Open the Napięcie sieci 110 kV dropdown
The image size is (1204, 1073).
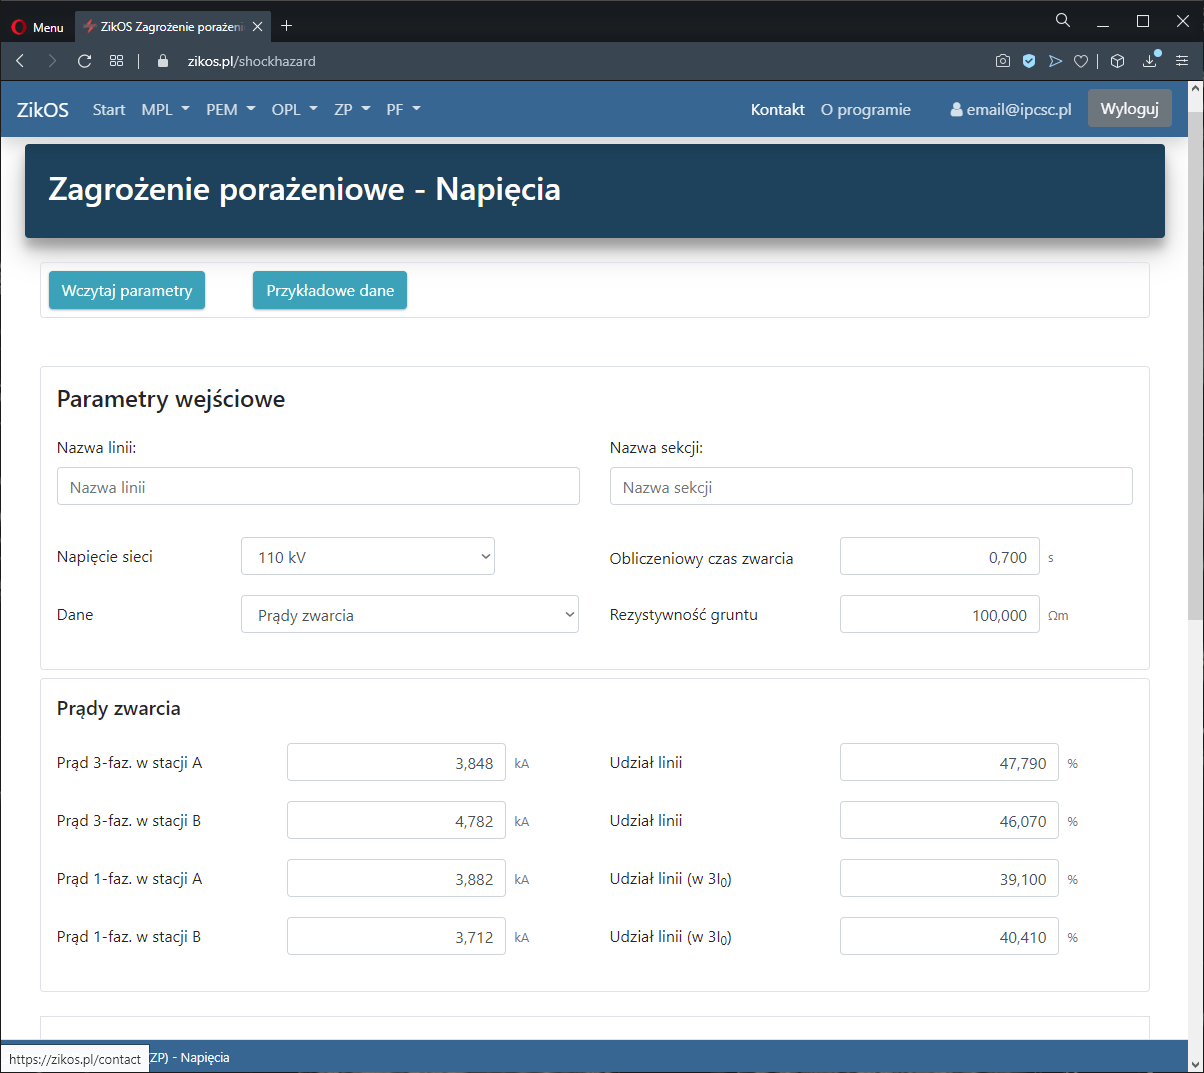point(367,557)
